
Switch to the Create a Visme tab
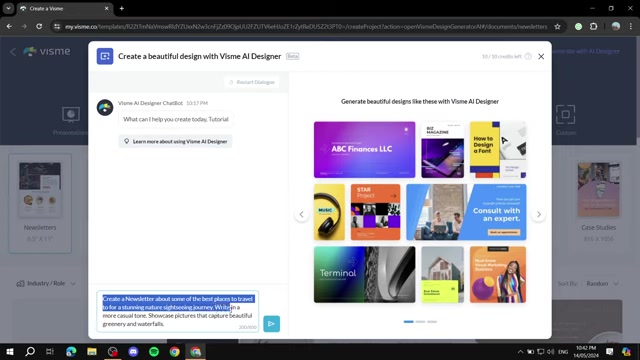pyautogui.click(x=60, y=8)
